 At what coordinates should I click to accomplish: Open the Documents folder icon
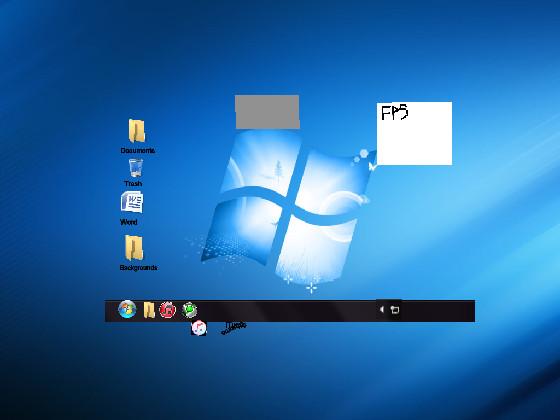pyautogui.click(x=137, y=131)
